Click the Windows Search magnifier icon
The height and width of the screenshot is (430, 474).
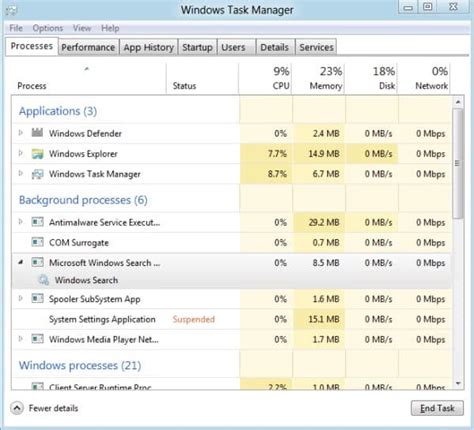(x=43, y=280)
